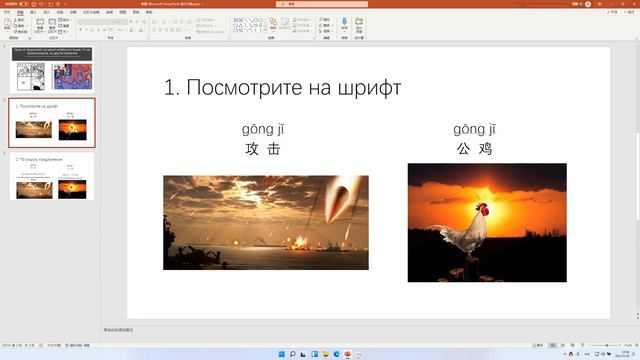The image size is (640, 360).
Task: Click the Redo arrow in title bar
Action: pos(51,4)
